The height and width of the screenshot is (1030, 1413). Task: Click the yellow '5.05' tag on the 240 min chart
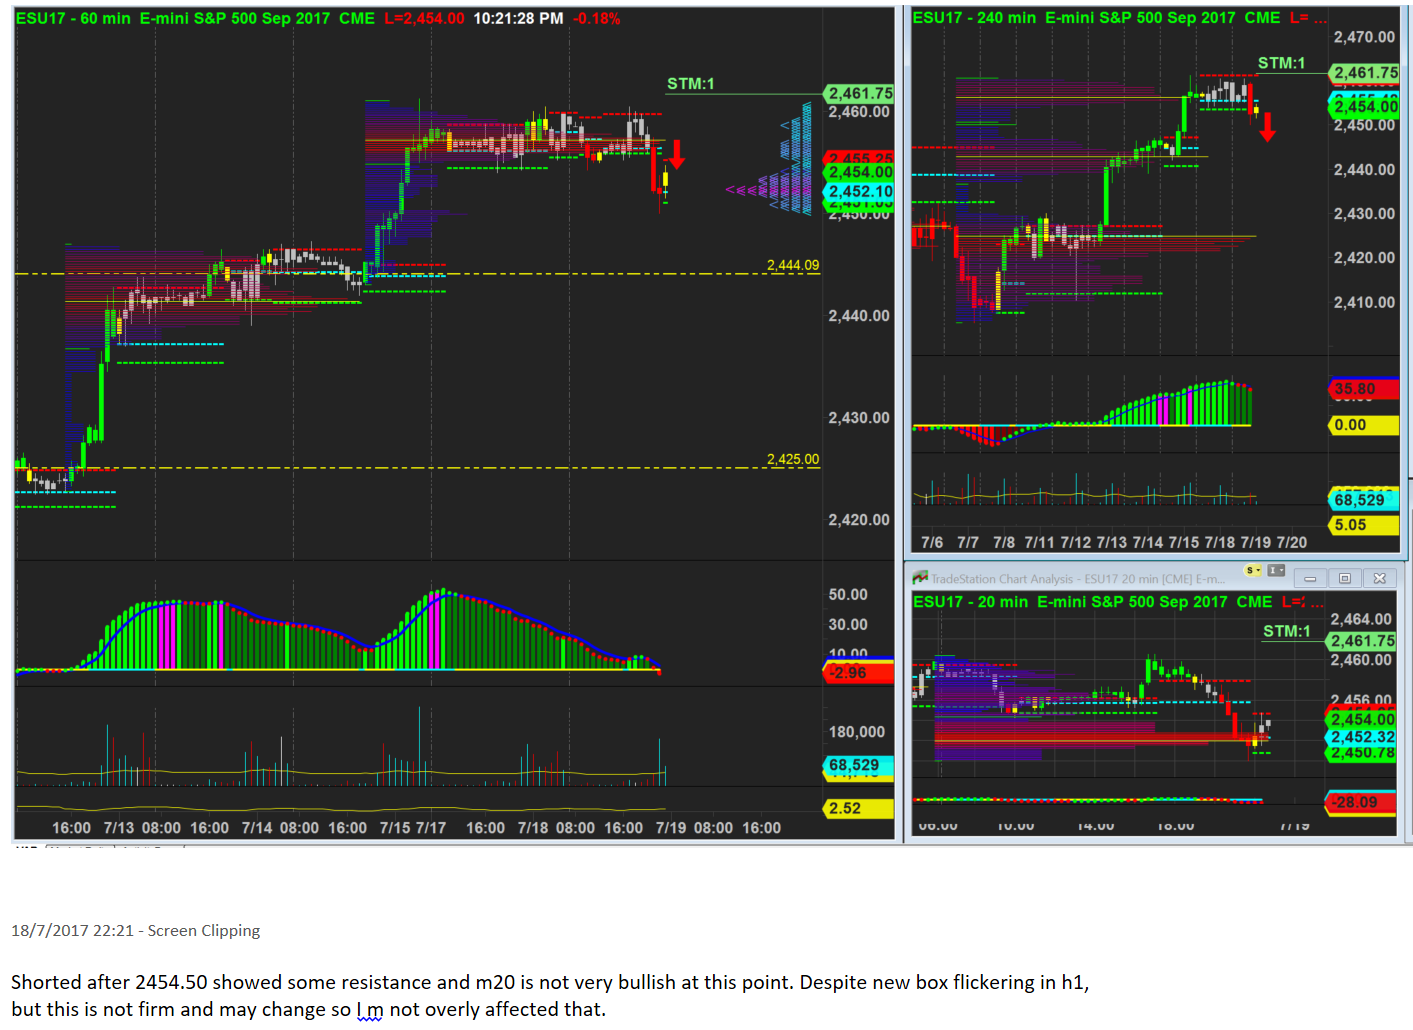1363,525
